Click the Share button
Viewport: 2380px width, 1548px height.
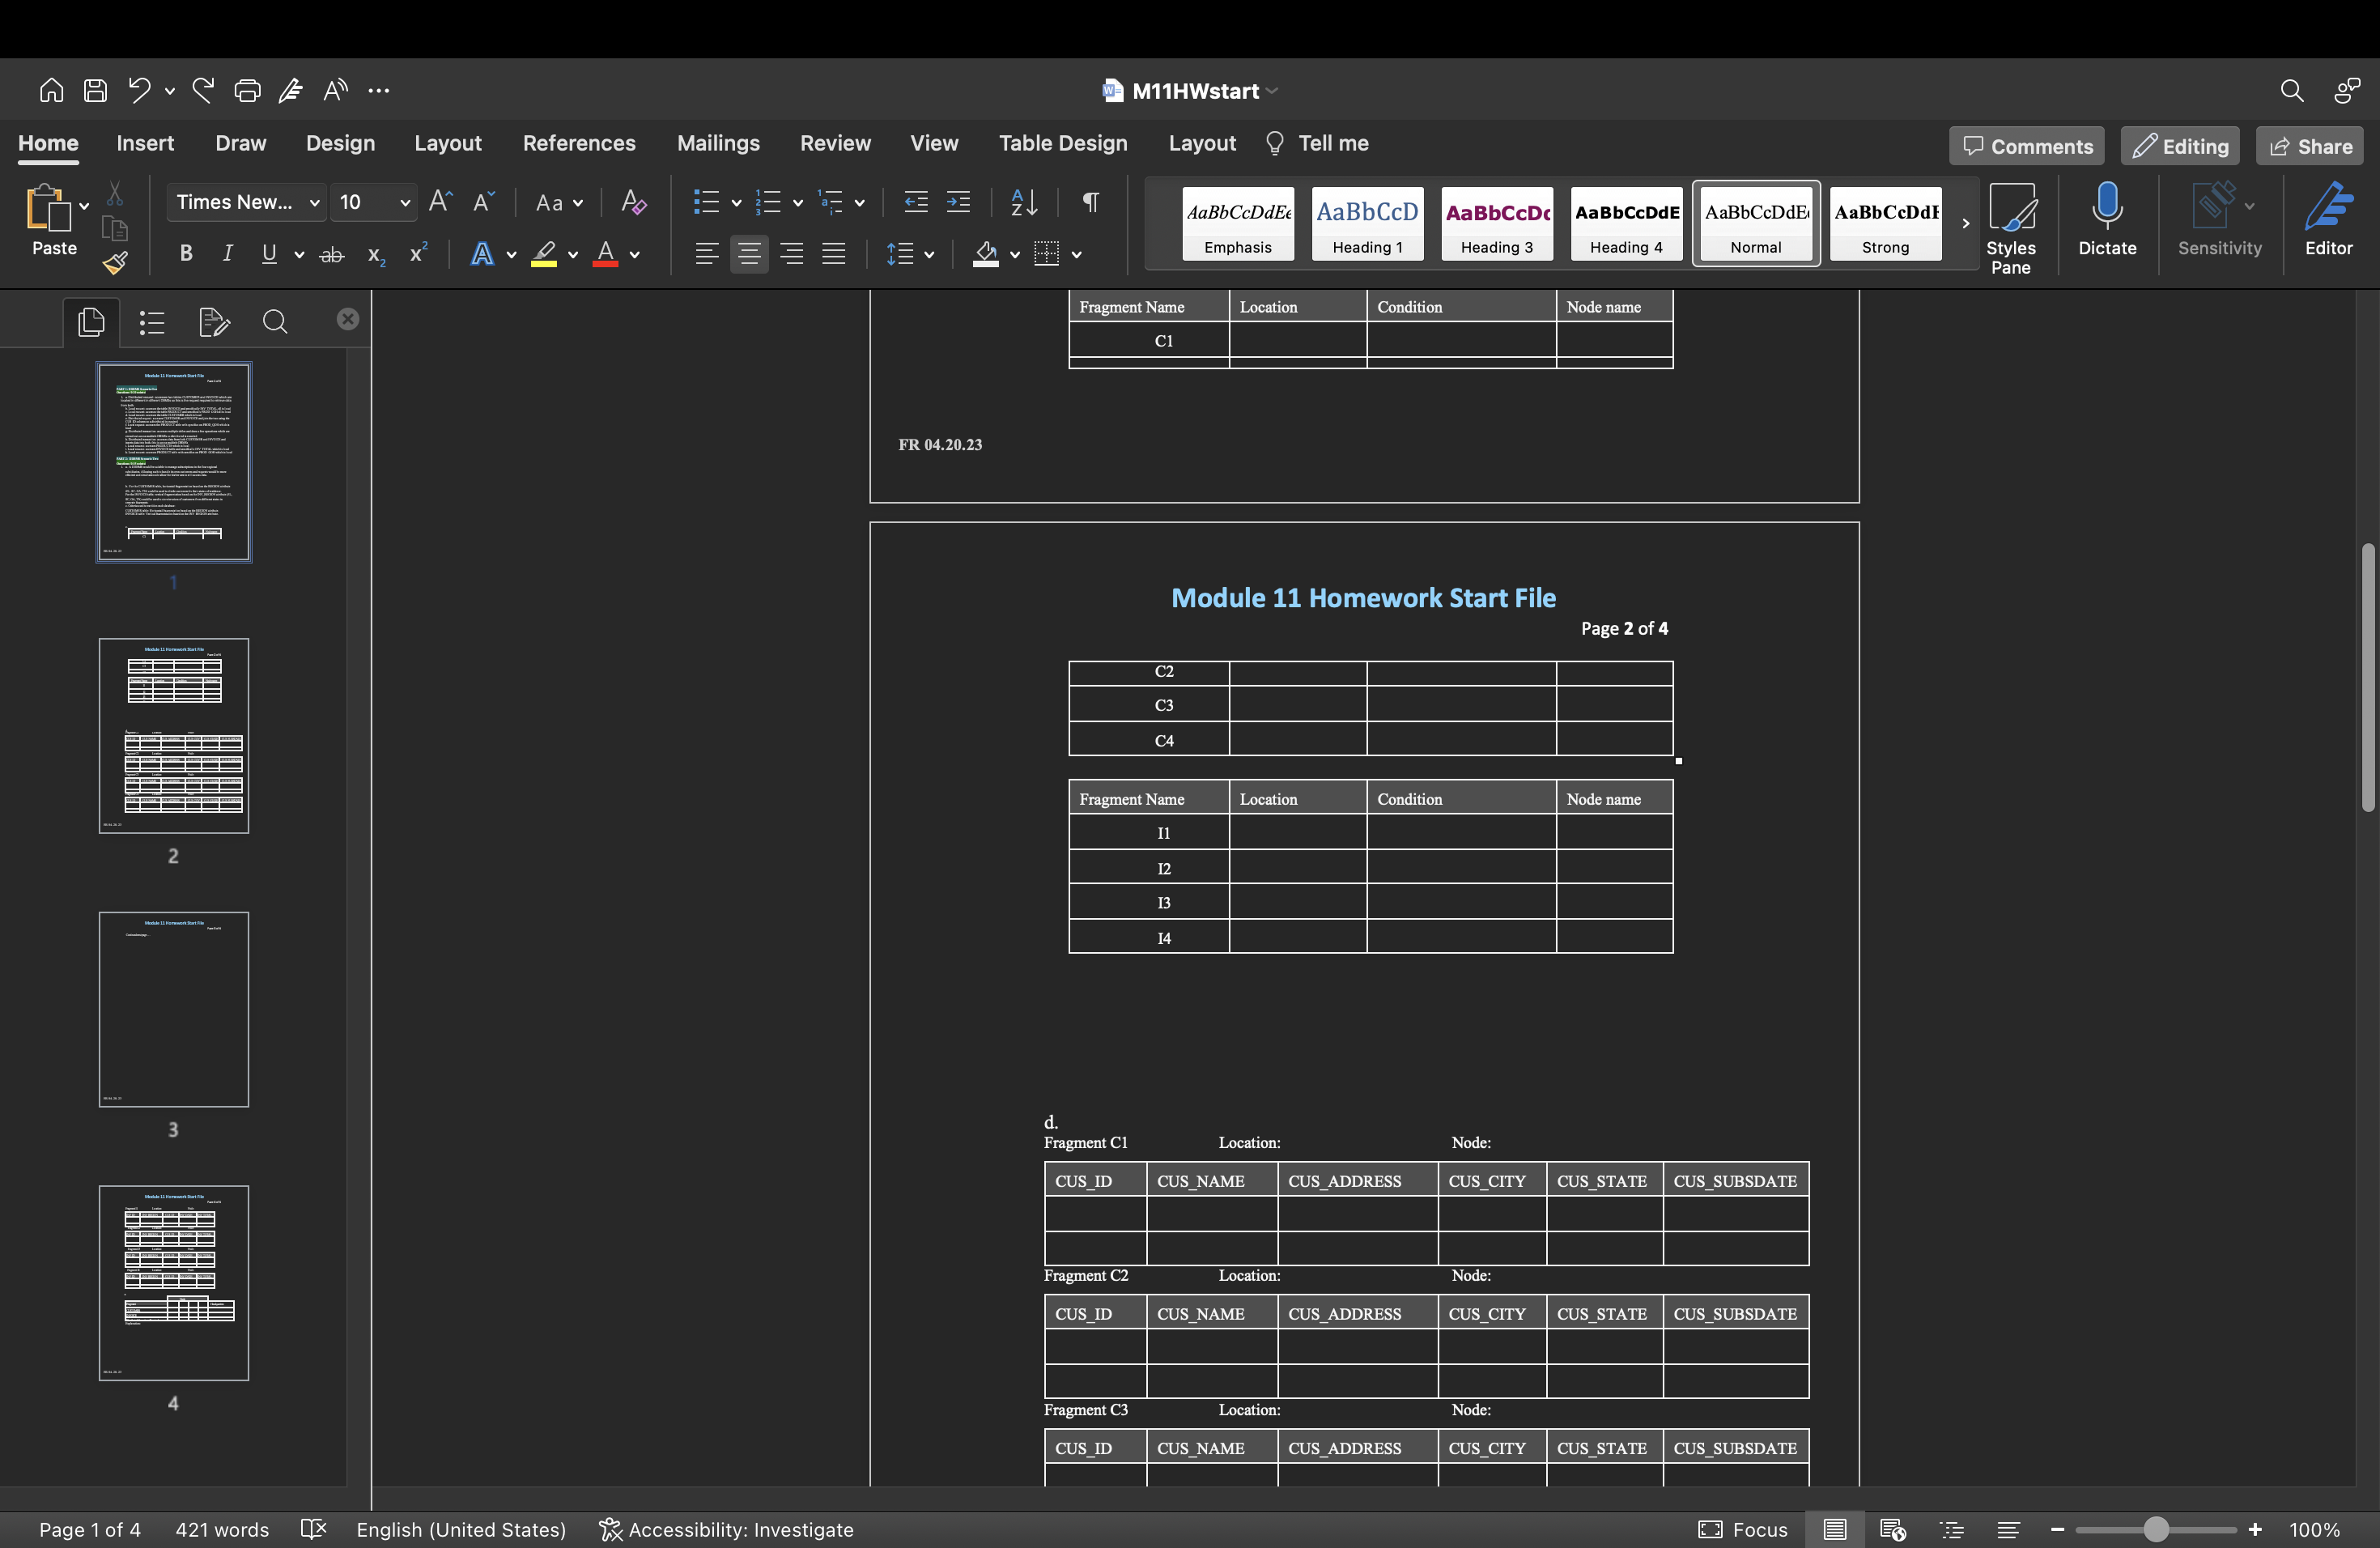coord(2310,146)
